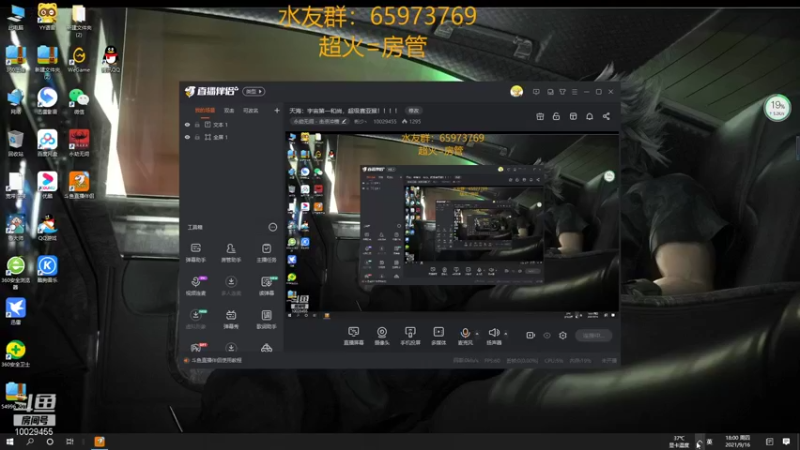
Task: Open the mode switch pill beside the logo
Action: tap(254, 91)
